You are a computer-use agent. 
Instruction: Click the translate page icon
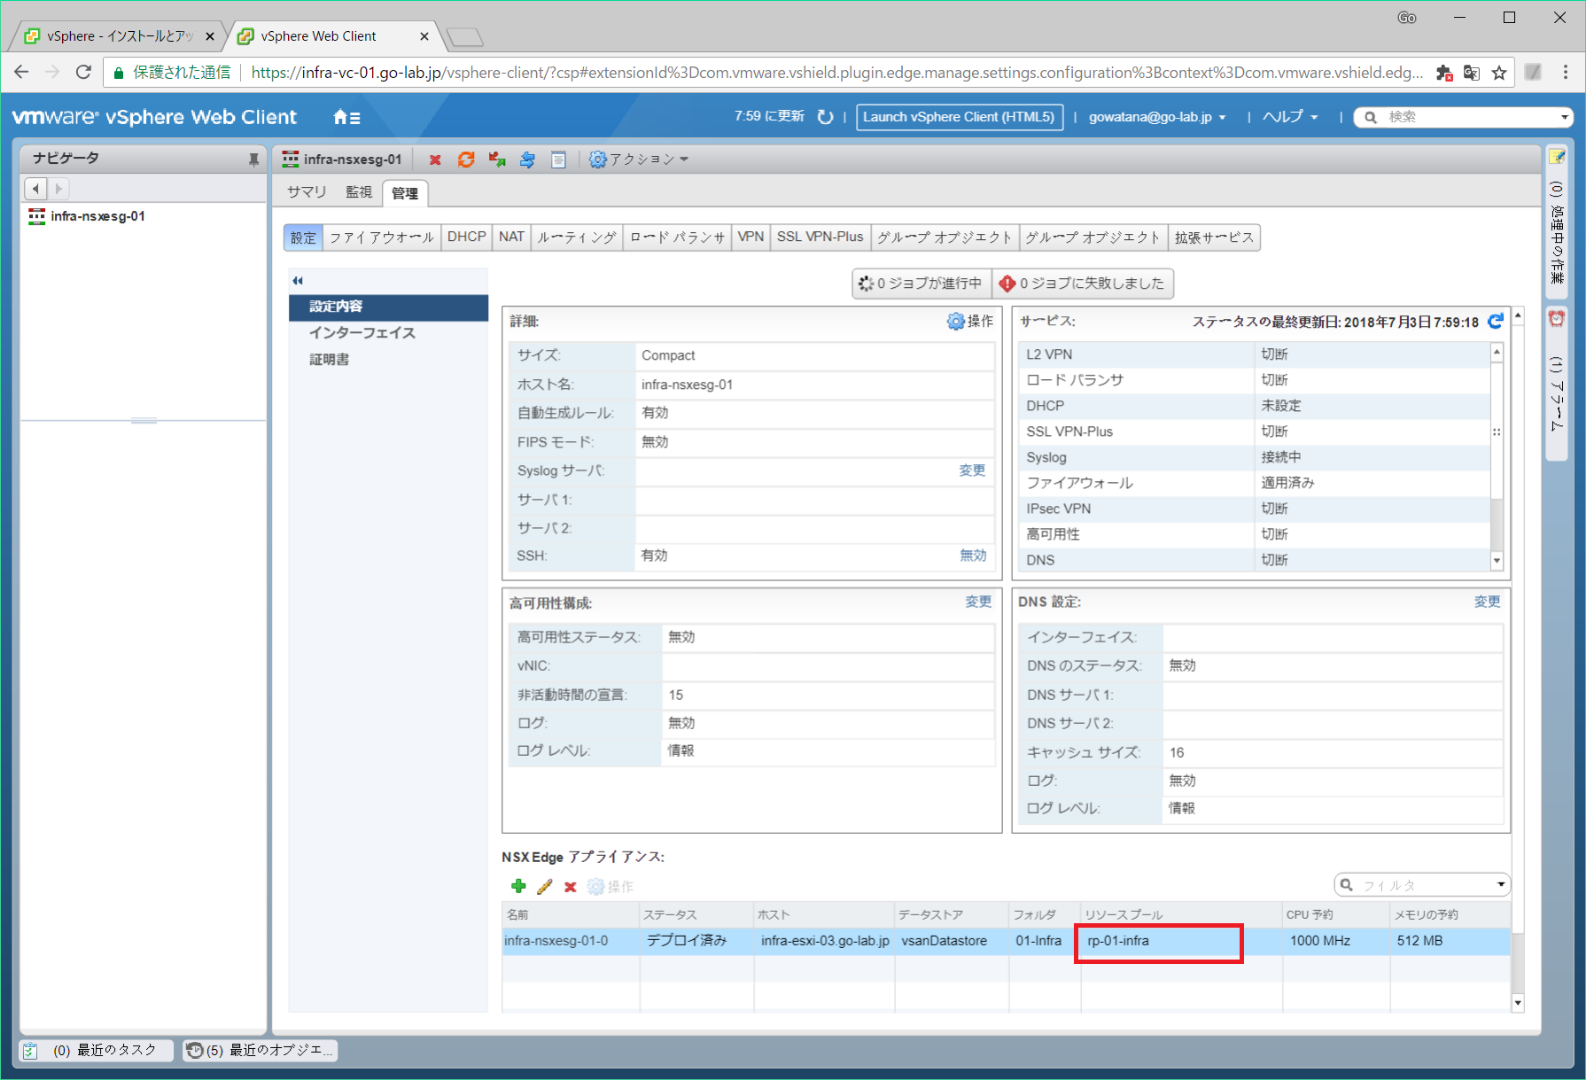(x=1471, y=72)
